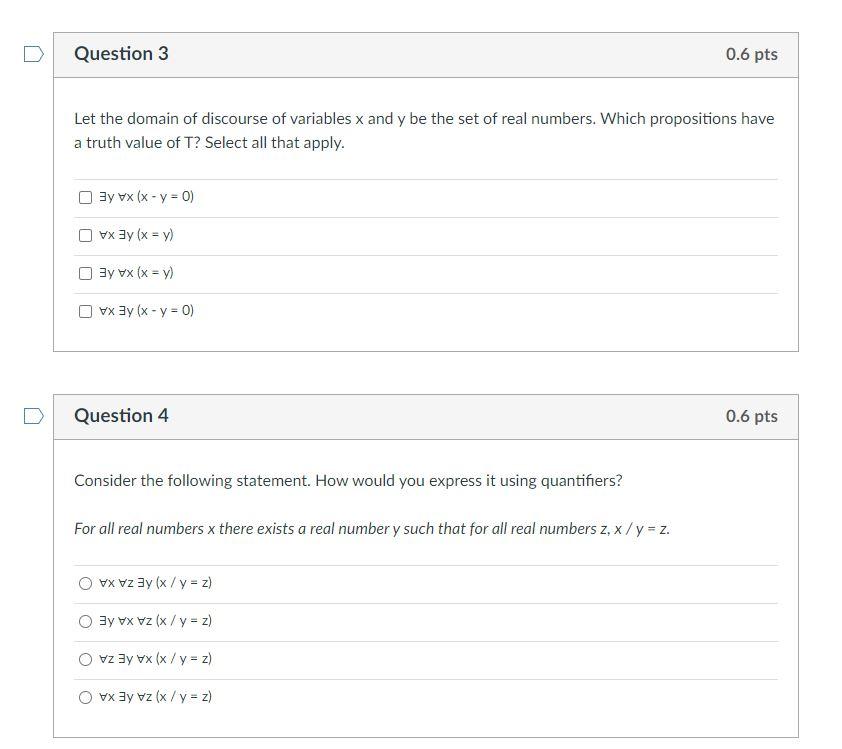Select answer ∀x ∃y ∀z (x / y = z)
The height and width of the screenshot is (749, 842).
coord(86,697)
